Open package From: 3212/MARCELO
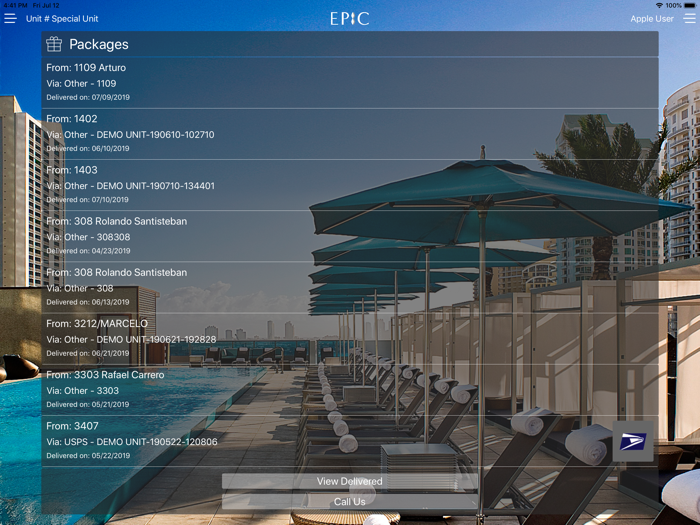Screen dimensions: 700x525 [350, 339]
